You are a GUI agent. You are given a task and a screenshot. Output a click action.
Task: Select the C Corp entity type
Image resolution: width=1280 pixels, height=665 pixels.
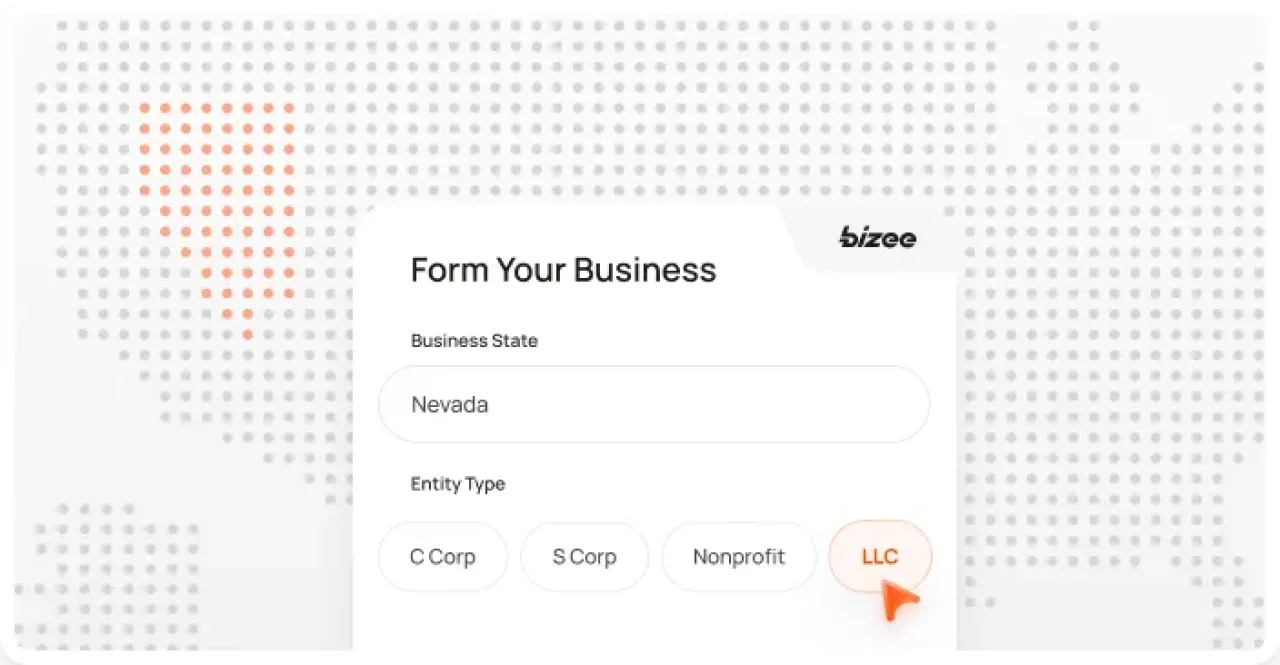tap(443, 557)
